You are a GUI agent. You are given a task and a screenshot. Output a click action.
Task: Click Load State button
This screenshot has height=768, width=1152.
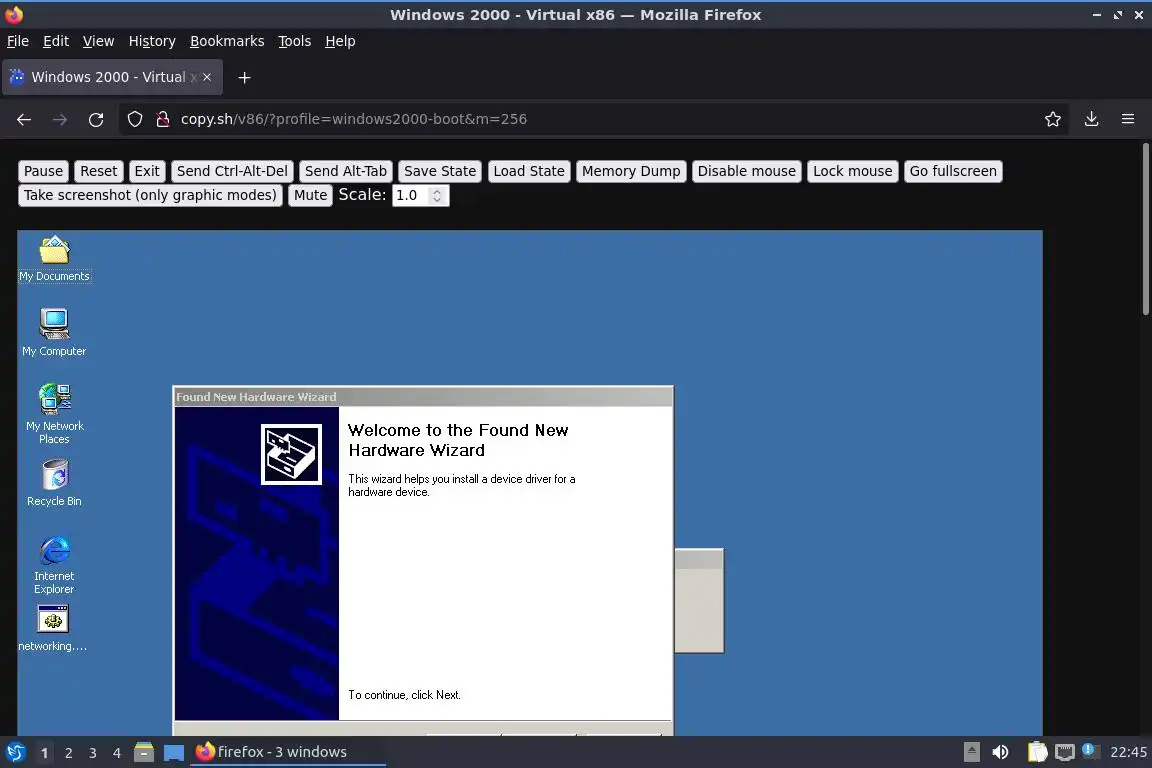[529, 171]
